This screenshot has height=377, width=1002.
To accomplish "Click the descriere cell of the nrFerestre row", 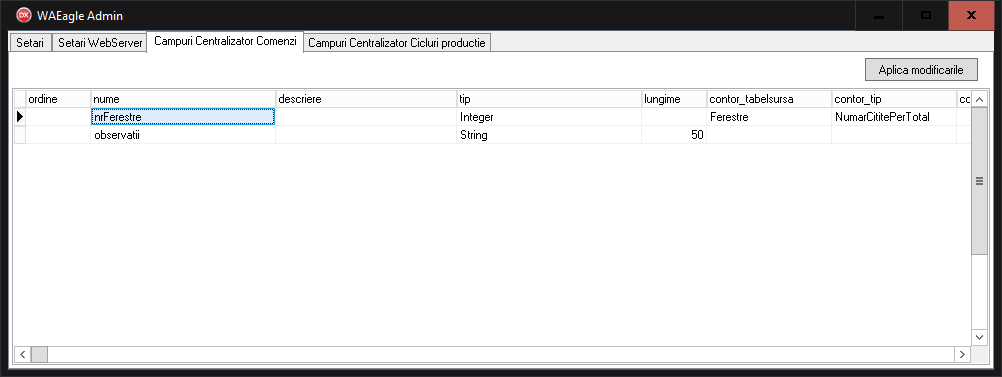I will [366, 117].
